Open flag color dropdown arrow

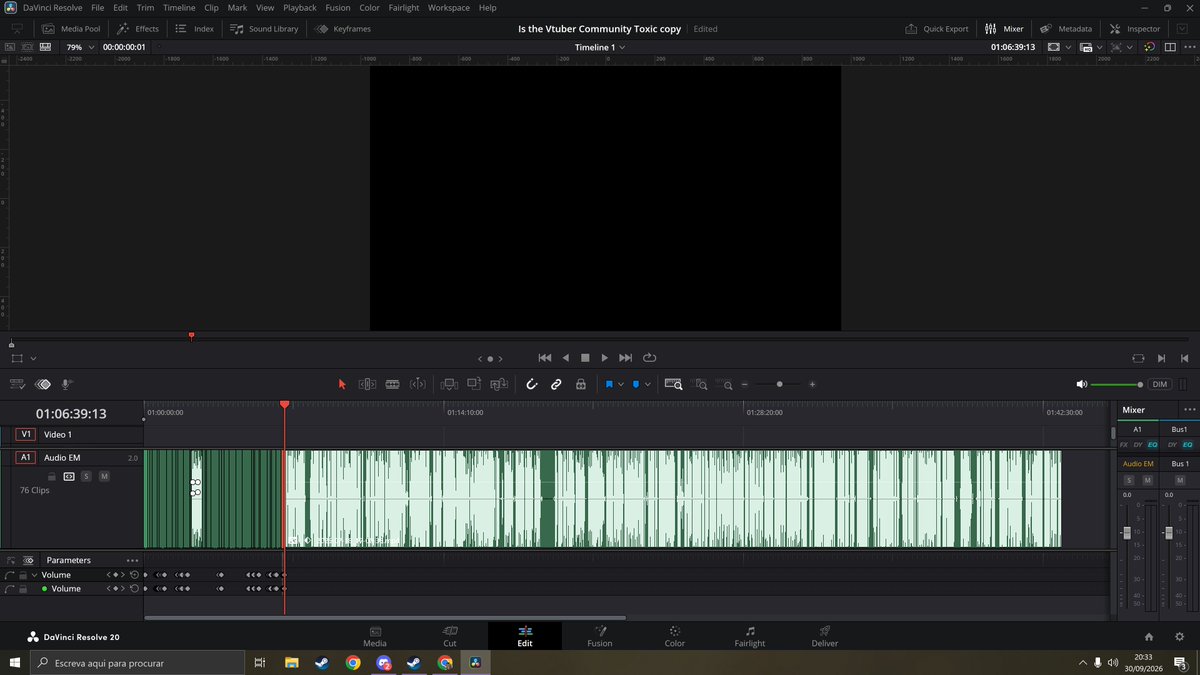(x=621, y=384)
